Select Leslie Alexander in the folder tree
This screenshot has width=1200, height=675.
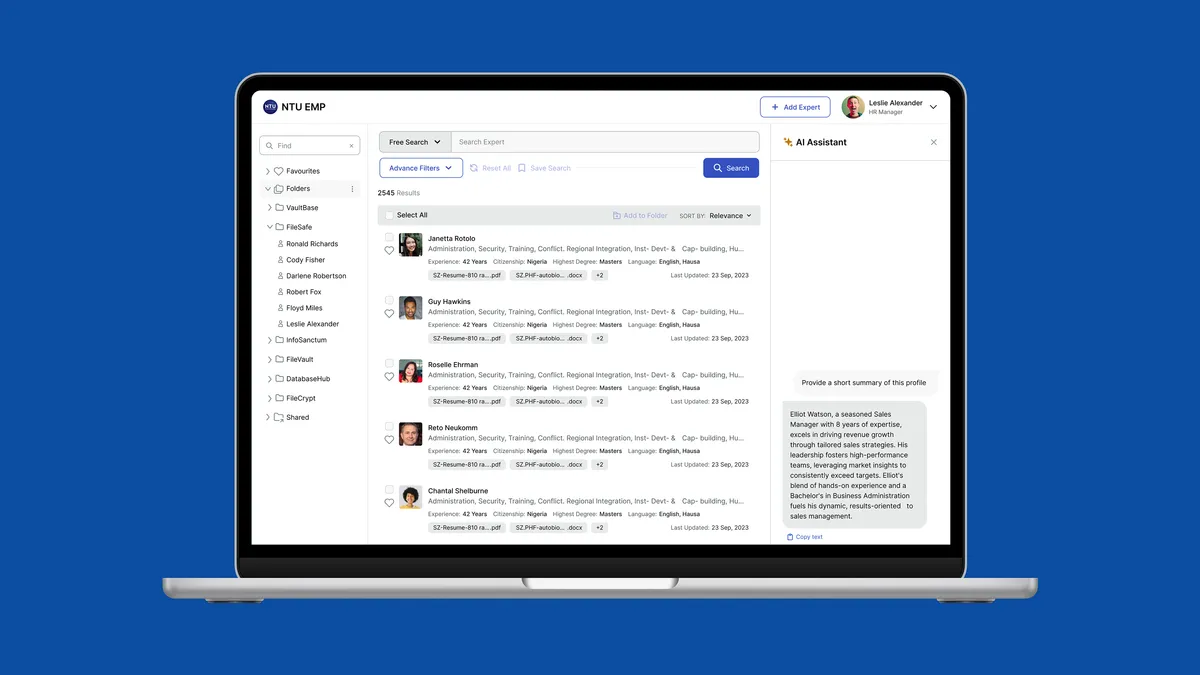312,324
